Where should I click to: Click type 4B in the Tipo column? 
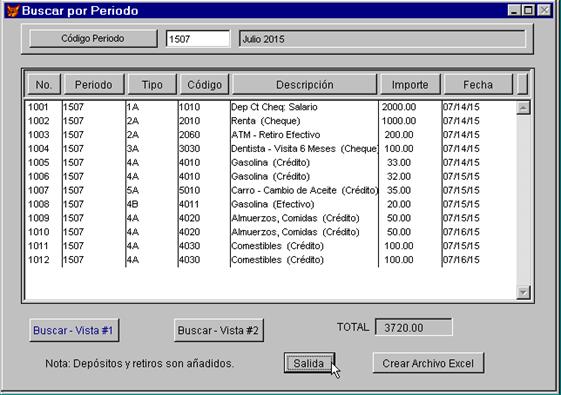(133, 204)
